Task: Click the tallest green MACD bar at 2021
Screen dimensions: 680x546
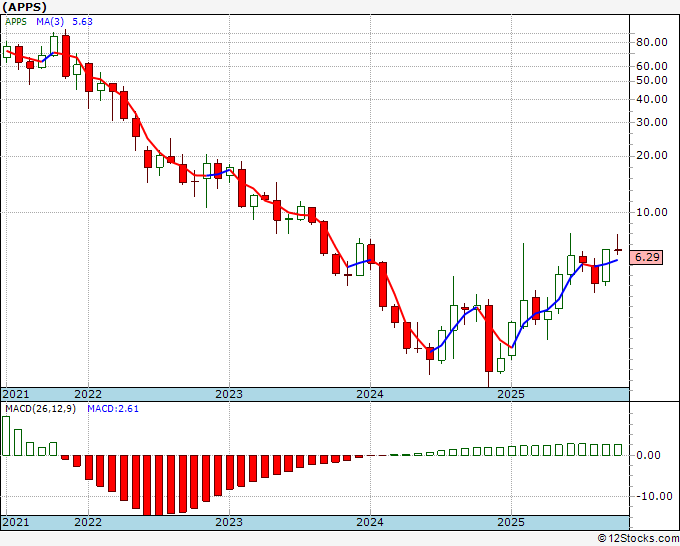Action: [x=6, y=436]
